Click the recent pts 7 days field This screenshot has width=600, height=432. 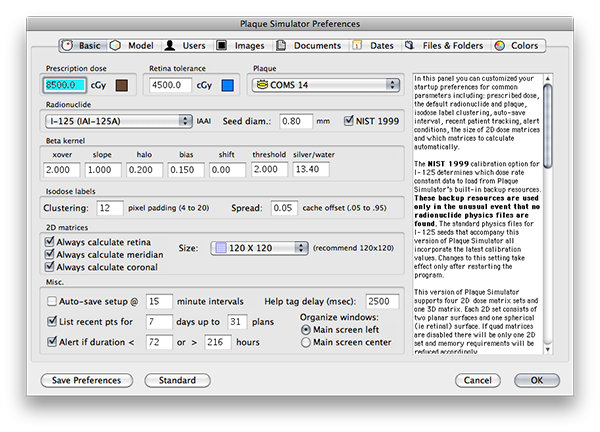coord(159,321)
